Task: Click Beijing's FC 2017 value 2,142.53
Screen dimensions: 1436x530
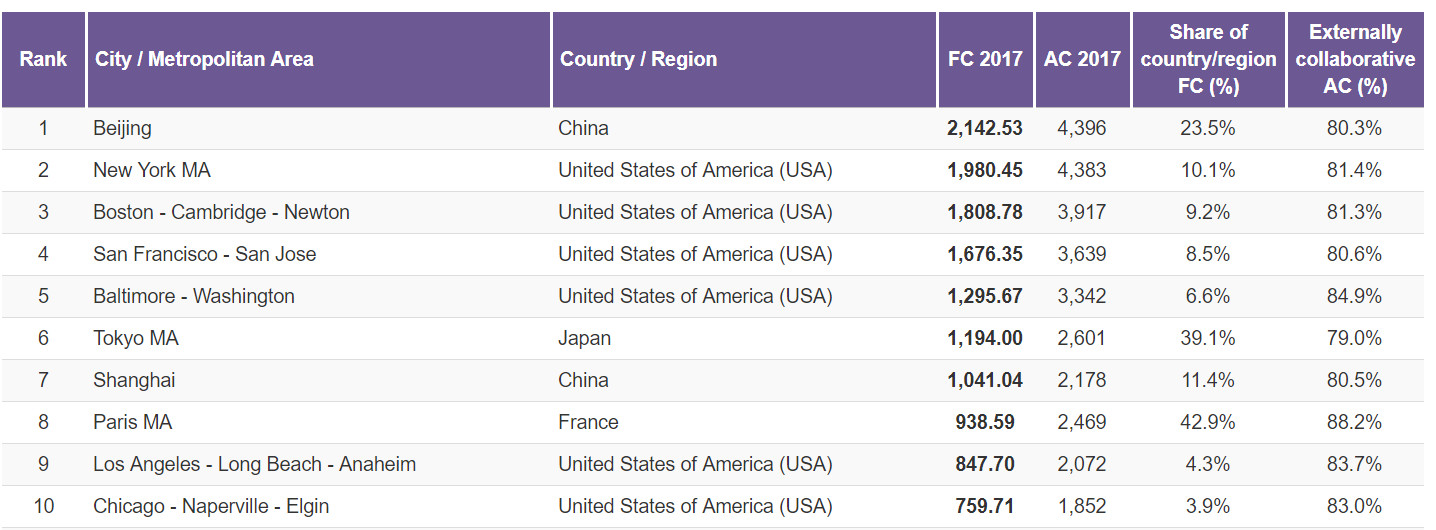Action: pyautogui.click(x=985, y=128)
